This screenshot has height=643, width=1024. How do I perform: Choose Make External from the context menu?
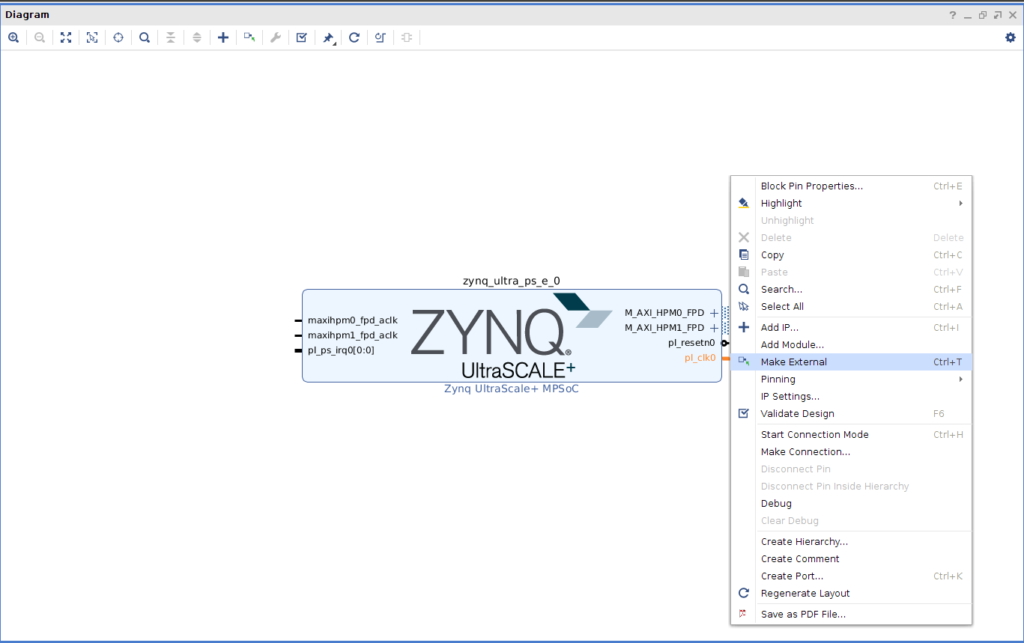(x=793, y=362)
